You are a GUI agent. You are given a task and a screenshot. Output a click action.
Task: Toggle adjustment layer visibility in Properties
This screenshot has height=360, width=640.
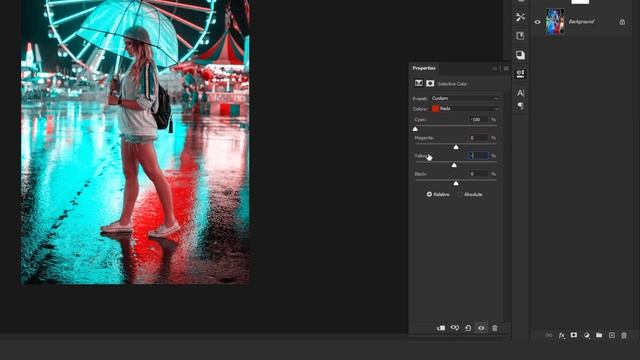(x=481, y=328)
